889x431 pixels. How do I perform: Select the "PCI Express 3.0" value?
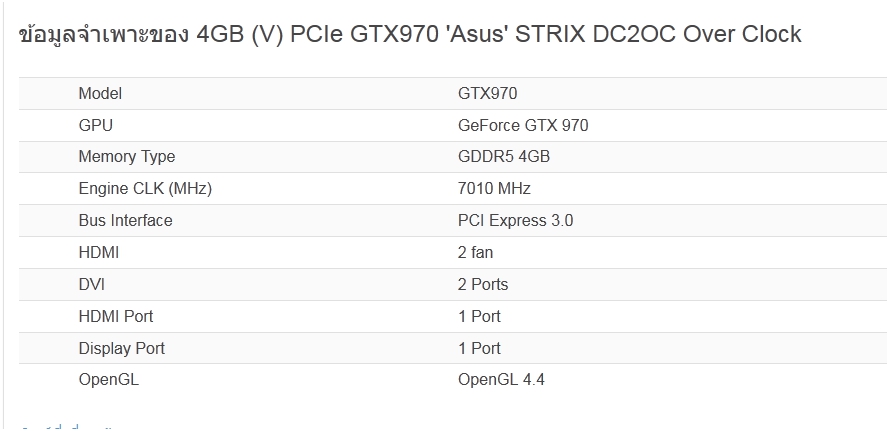515,221
